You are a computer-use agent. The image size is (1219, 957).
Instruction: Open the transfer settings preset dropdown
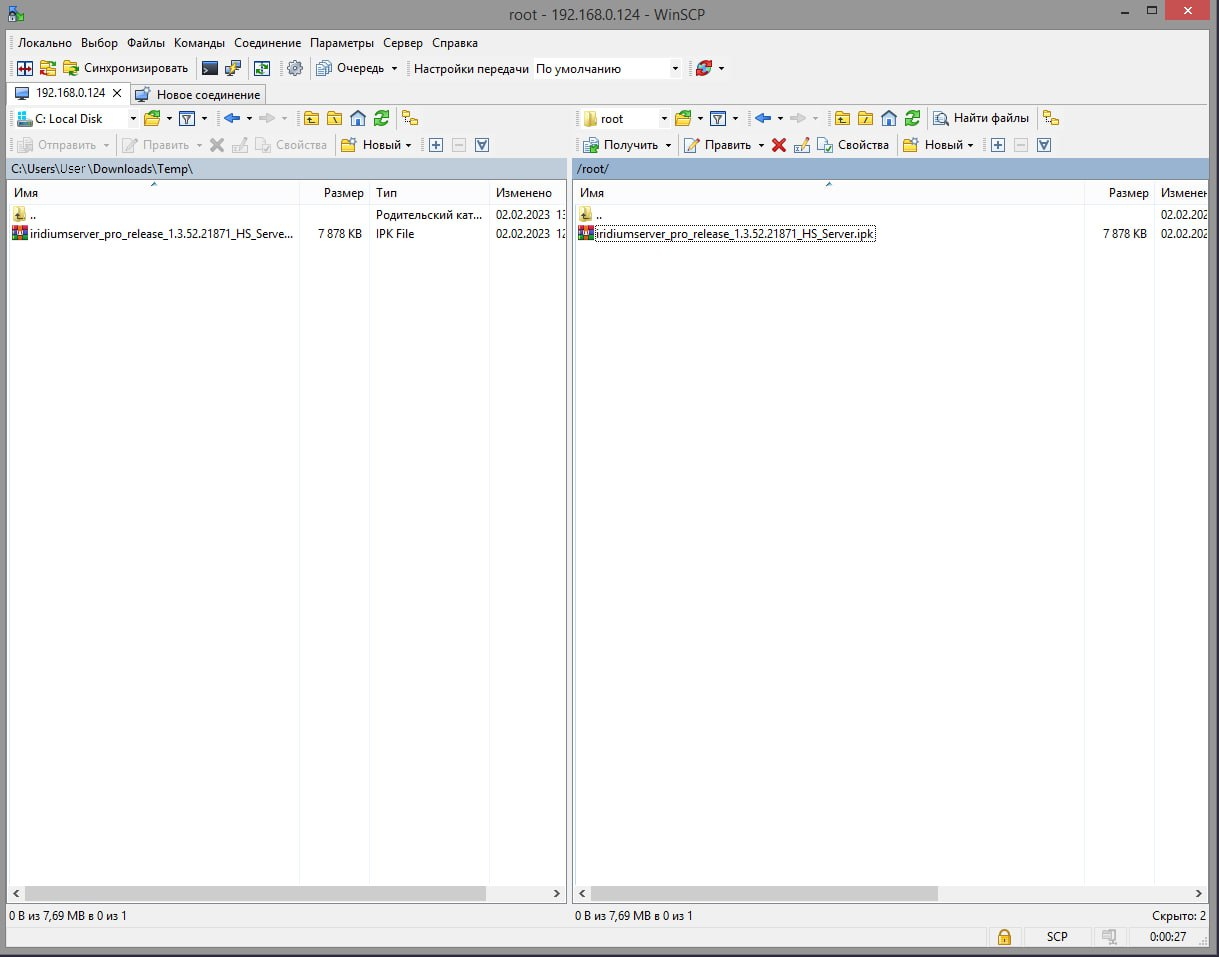tap(675, 69)
